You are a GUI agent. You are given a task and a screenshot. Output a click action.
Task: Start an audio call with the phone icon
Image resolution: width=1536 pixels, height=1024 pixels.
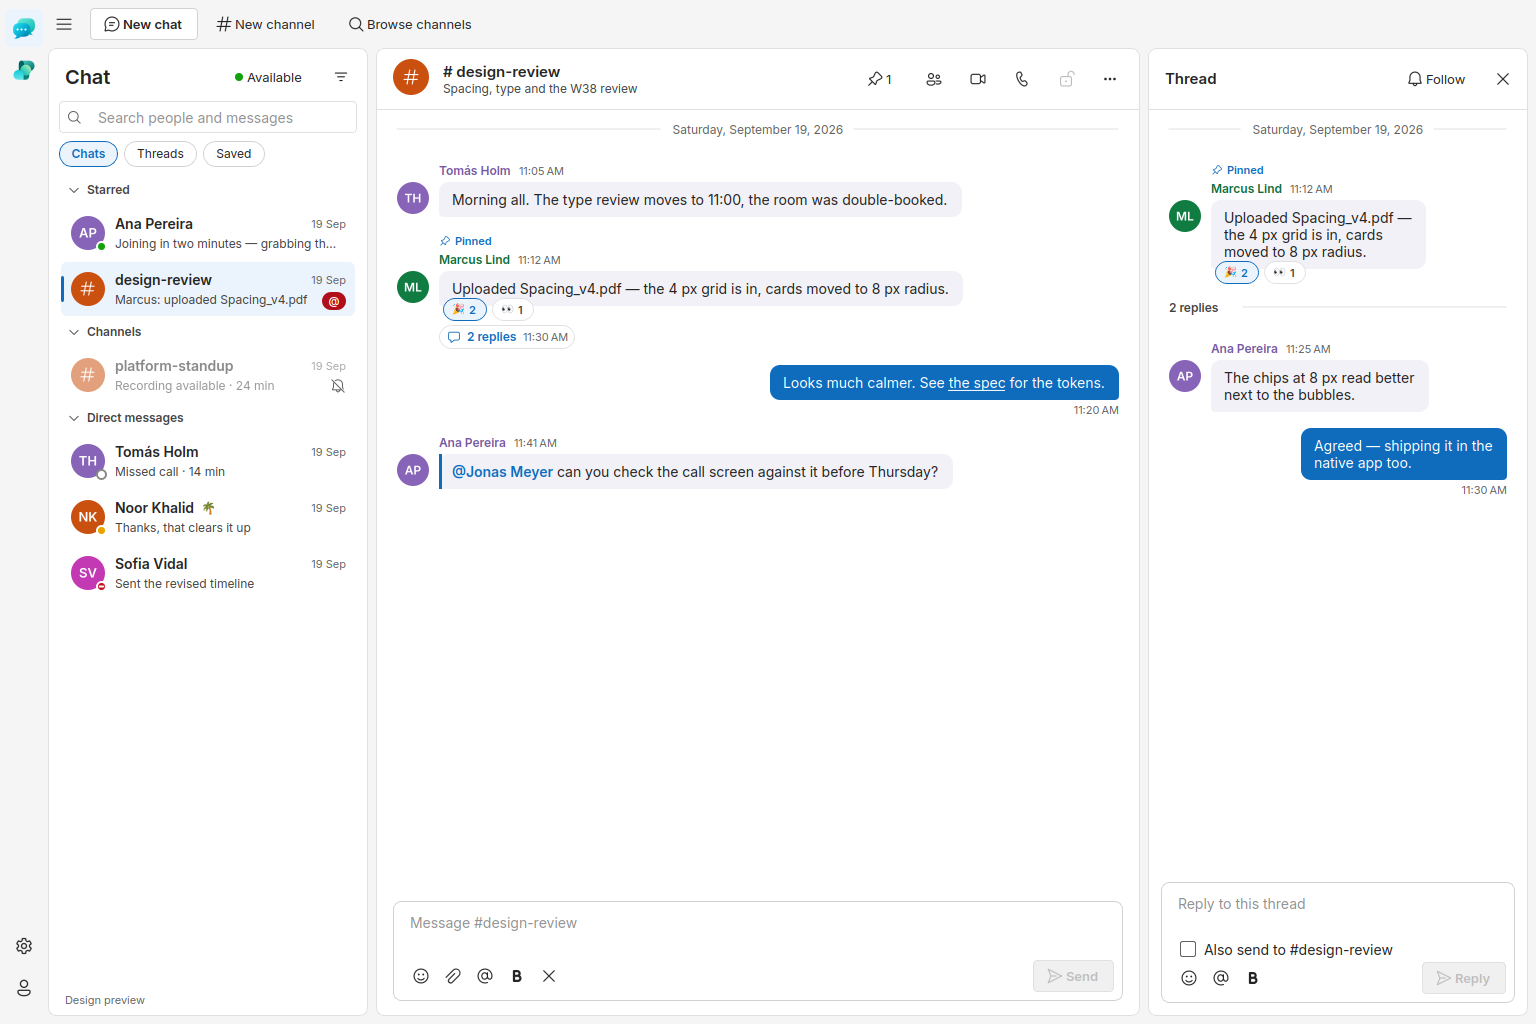click(1022, 79)
